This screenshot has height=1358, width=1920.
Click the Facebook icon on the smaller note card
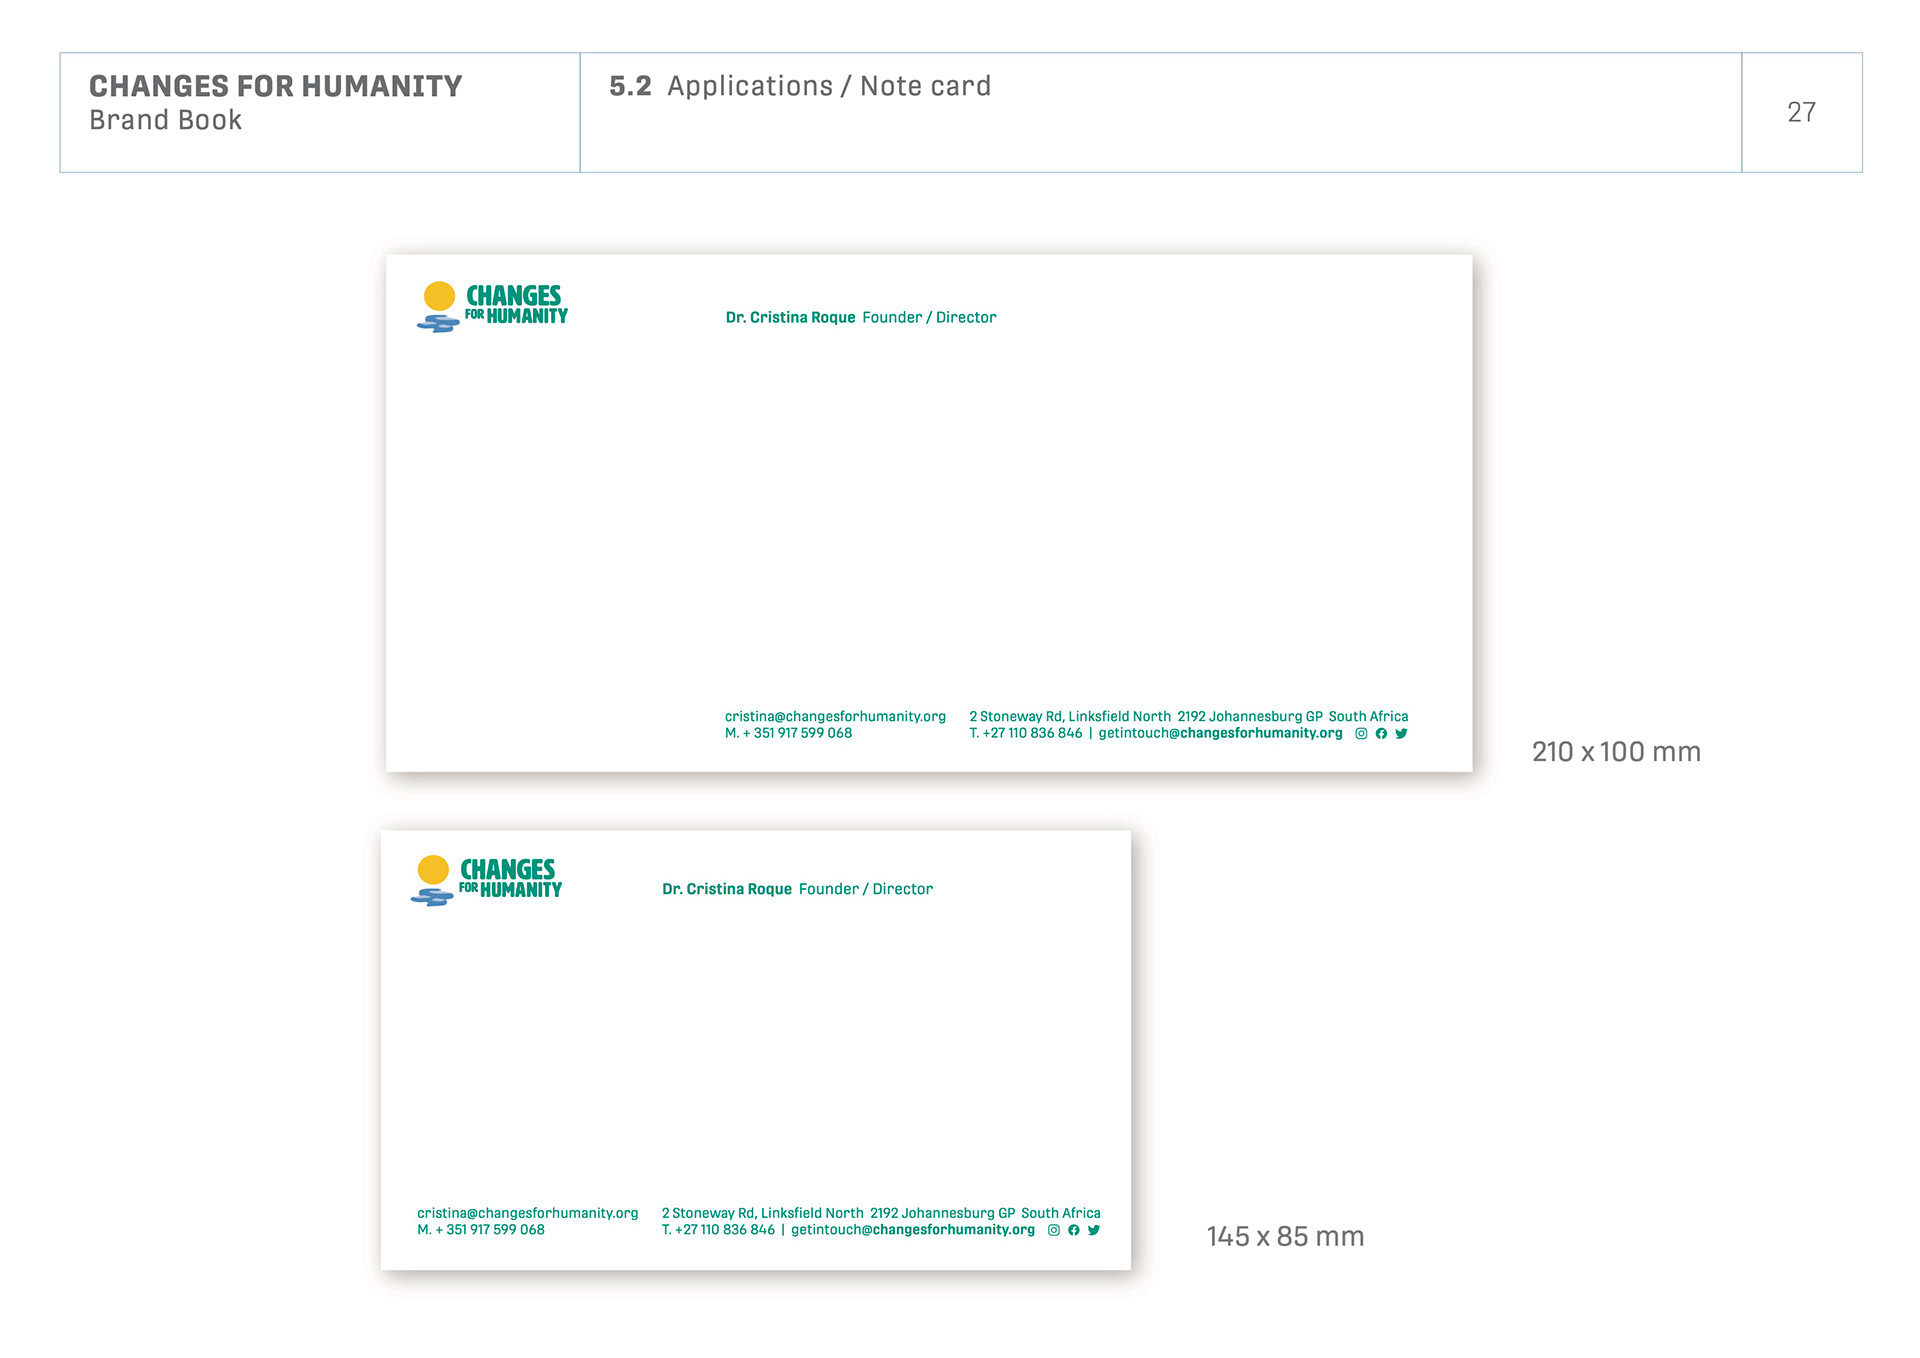[1073, 1230]
